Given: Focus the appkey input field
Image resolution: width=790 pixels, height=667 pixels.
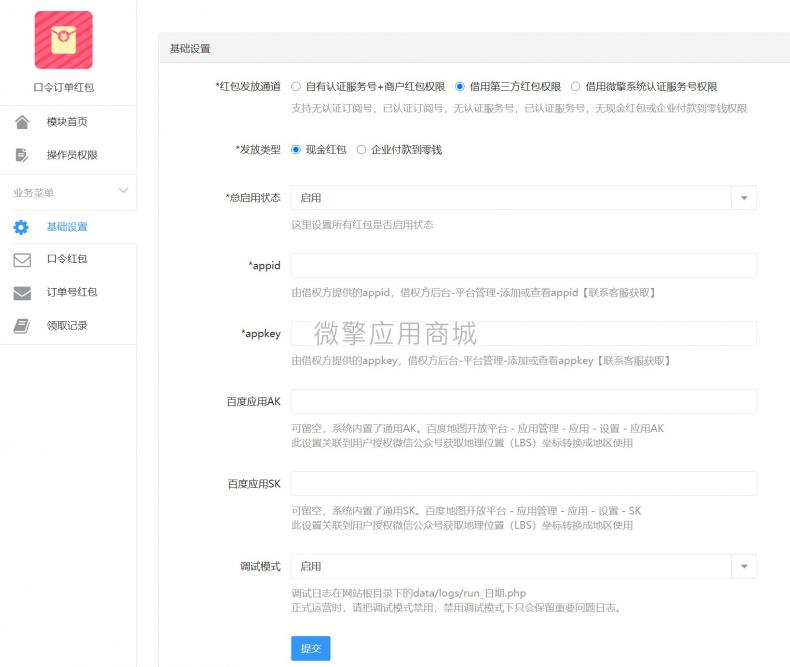Looking at the screenshot, I should click(523, 334).
